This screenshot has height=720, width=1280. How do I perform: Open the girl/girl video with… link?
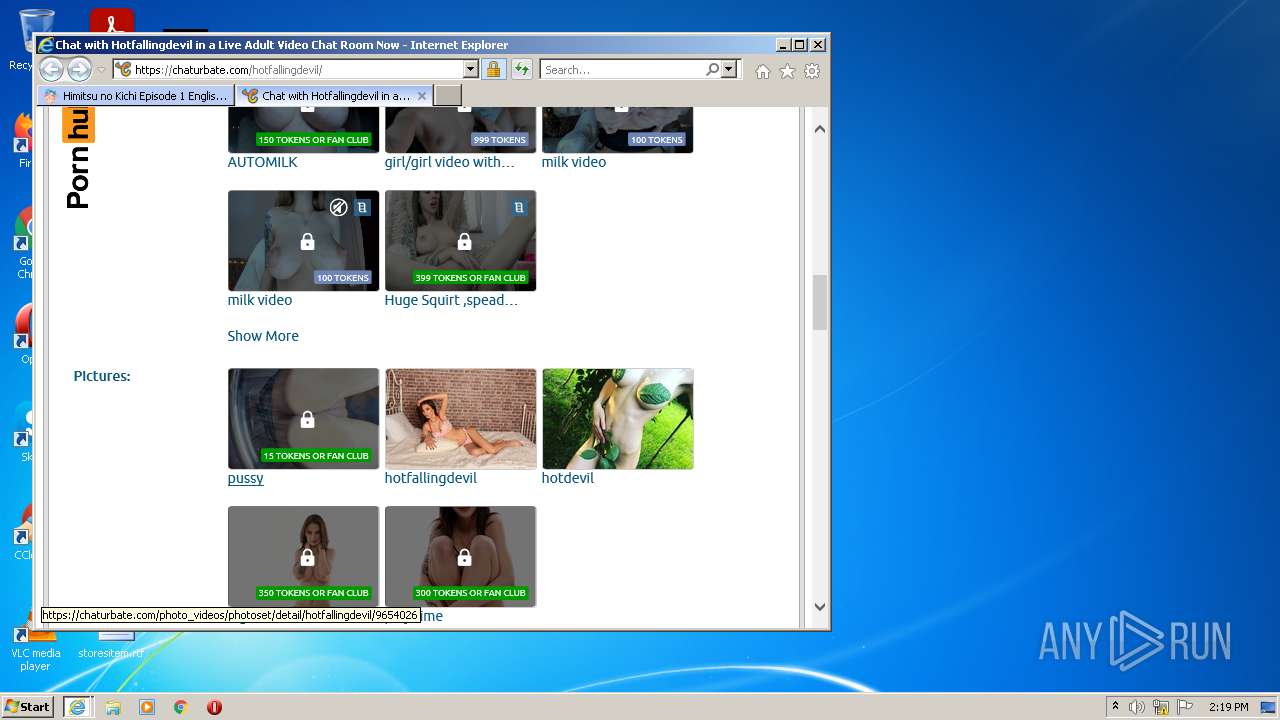pos(449,162)
